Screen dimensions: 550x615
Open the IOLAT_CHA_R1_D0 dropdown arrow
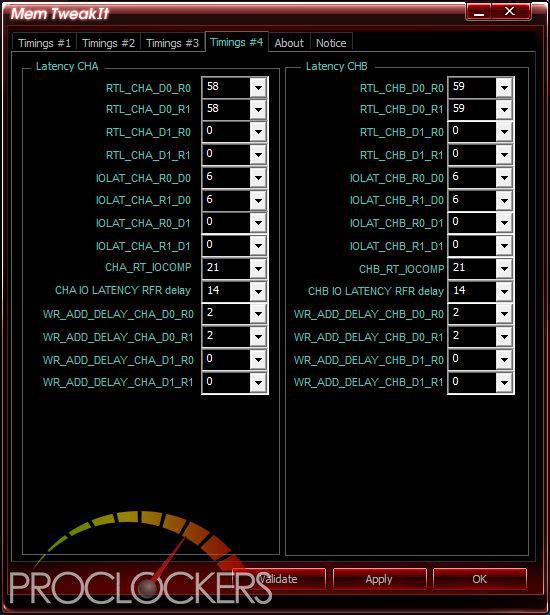tap(258, 201)
